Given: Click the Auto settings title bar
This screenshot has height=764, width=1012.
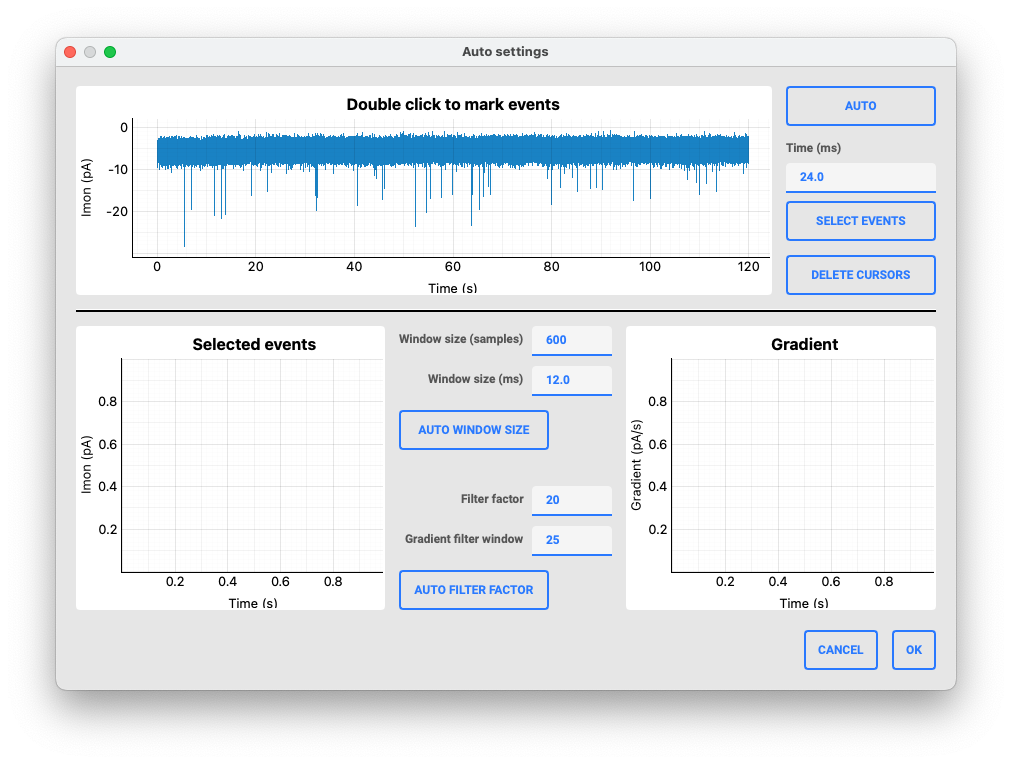Looking at the screenshot, I should pos(505,52).
